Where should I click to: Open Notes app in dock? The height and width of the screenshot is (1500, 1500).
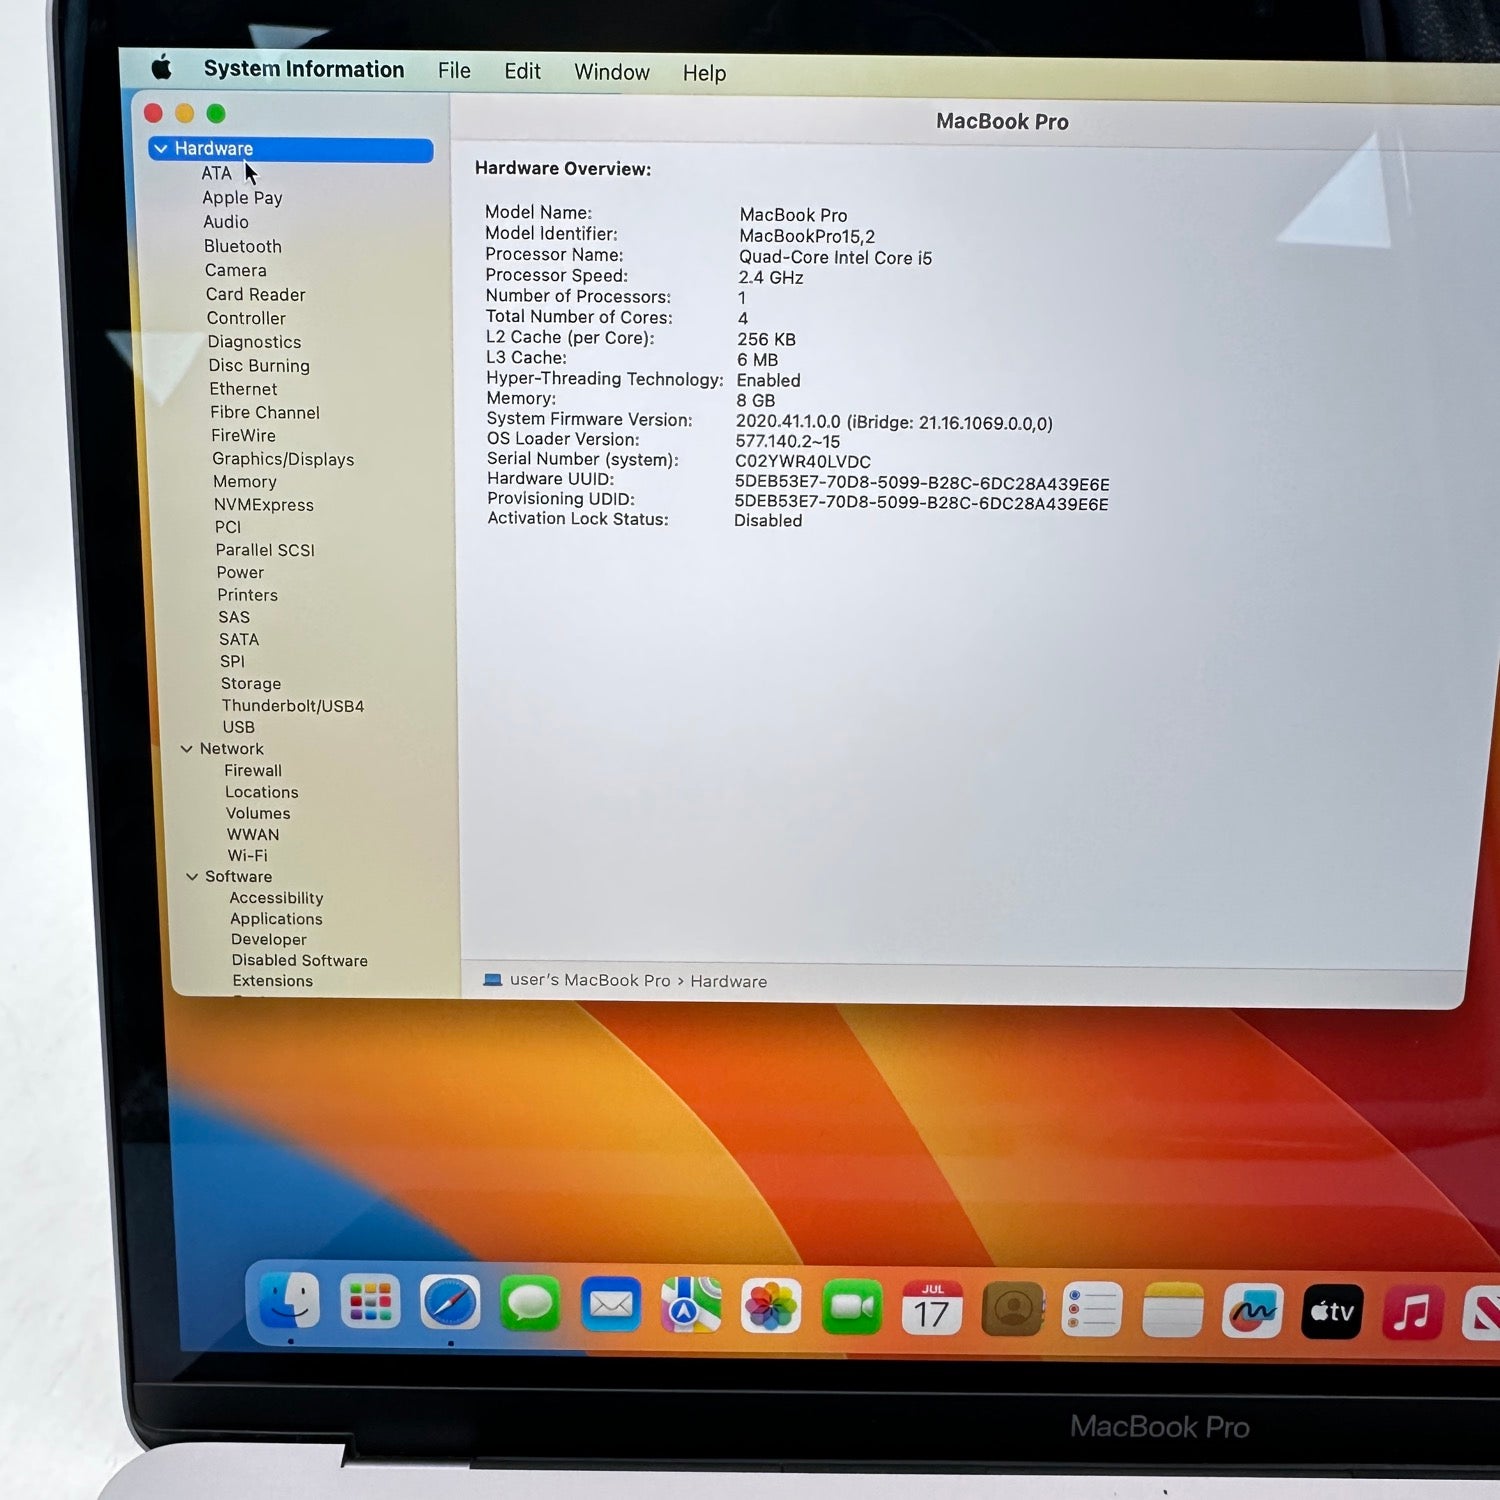1172,1311
